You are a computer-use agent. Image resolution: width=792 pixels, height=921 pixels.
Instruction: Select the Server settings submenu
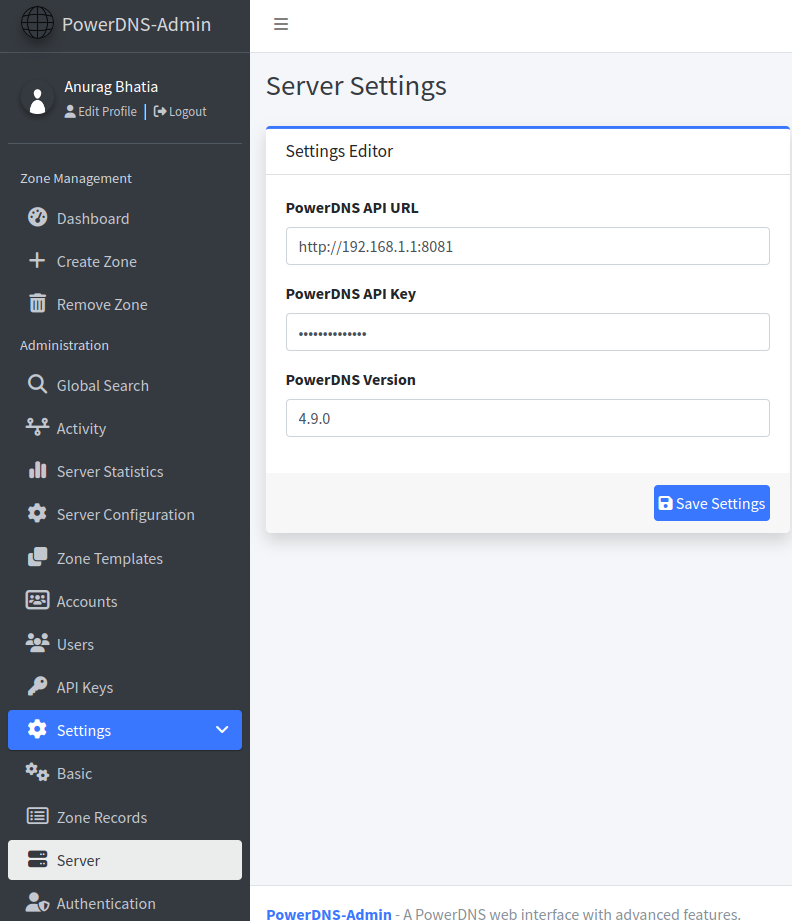click(x=125, y=860)
